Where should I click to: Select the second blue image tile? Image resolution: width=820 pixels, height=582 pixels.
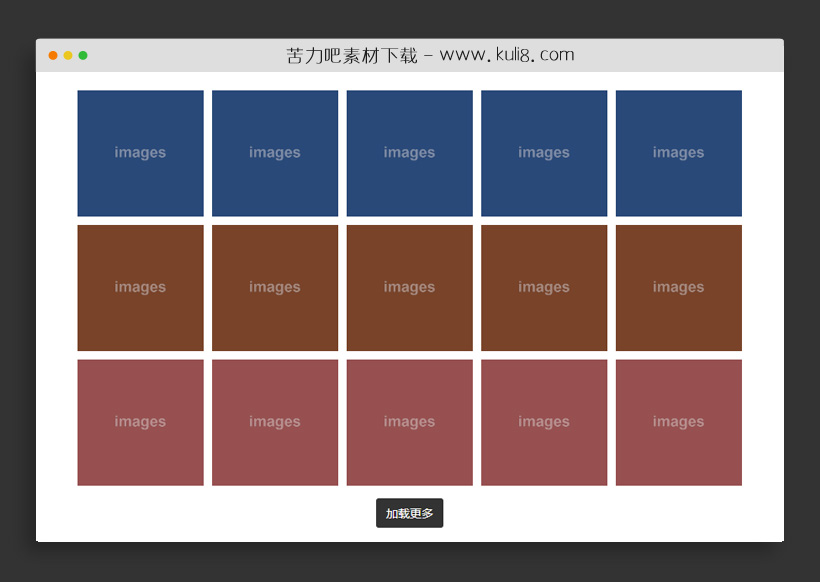point(275,153)
